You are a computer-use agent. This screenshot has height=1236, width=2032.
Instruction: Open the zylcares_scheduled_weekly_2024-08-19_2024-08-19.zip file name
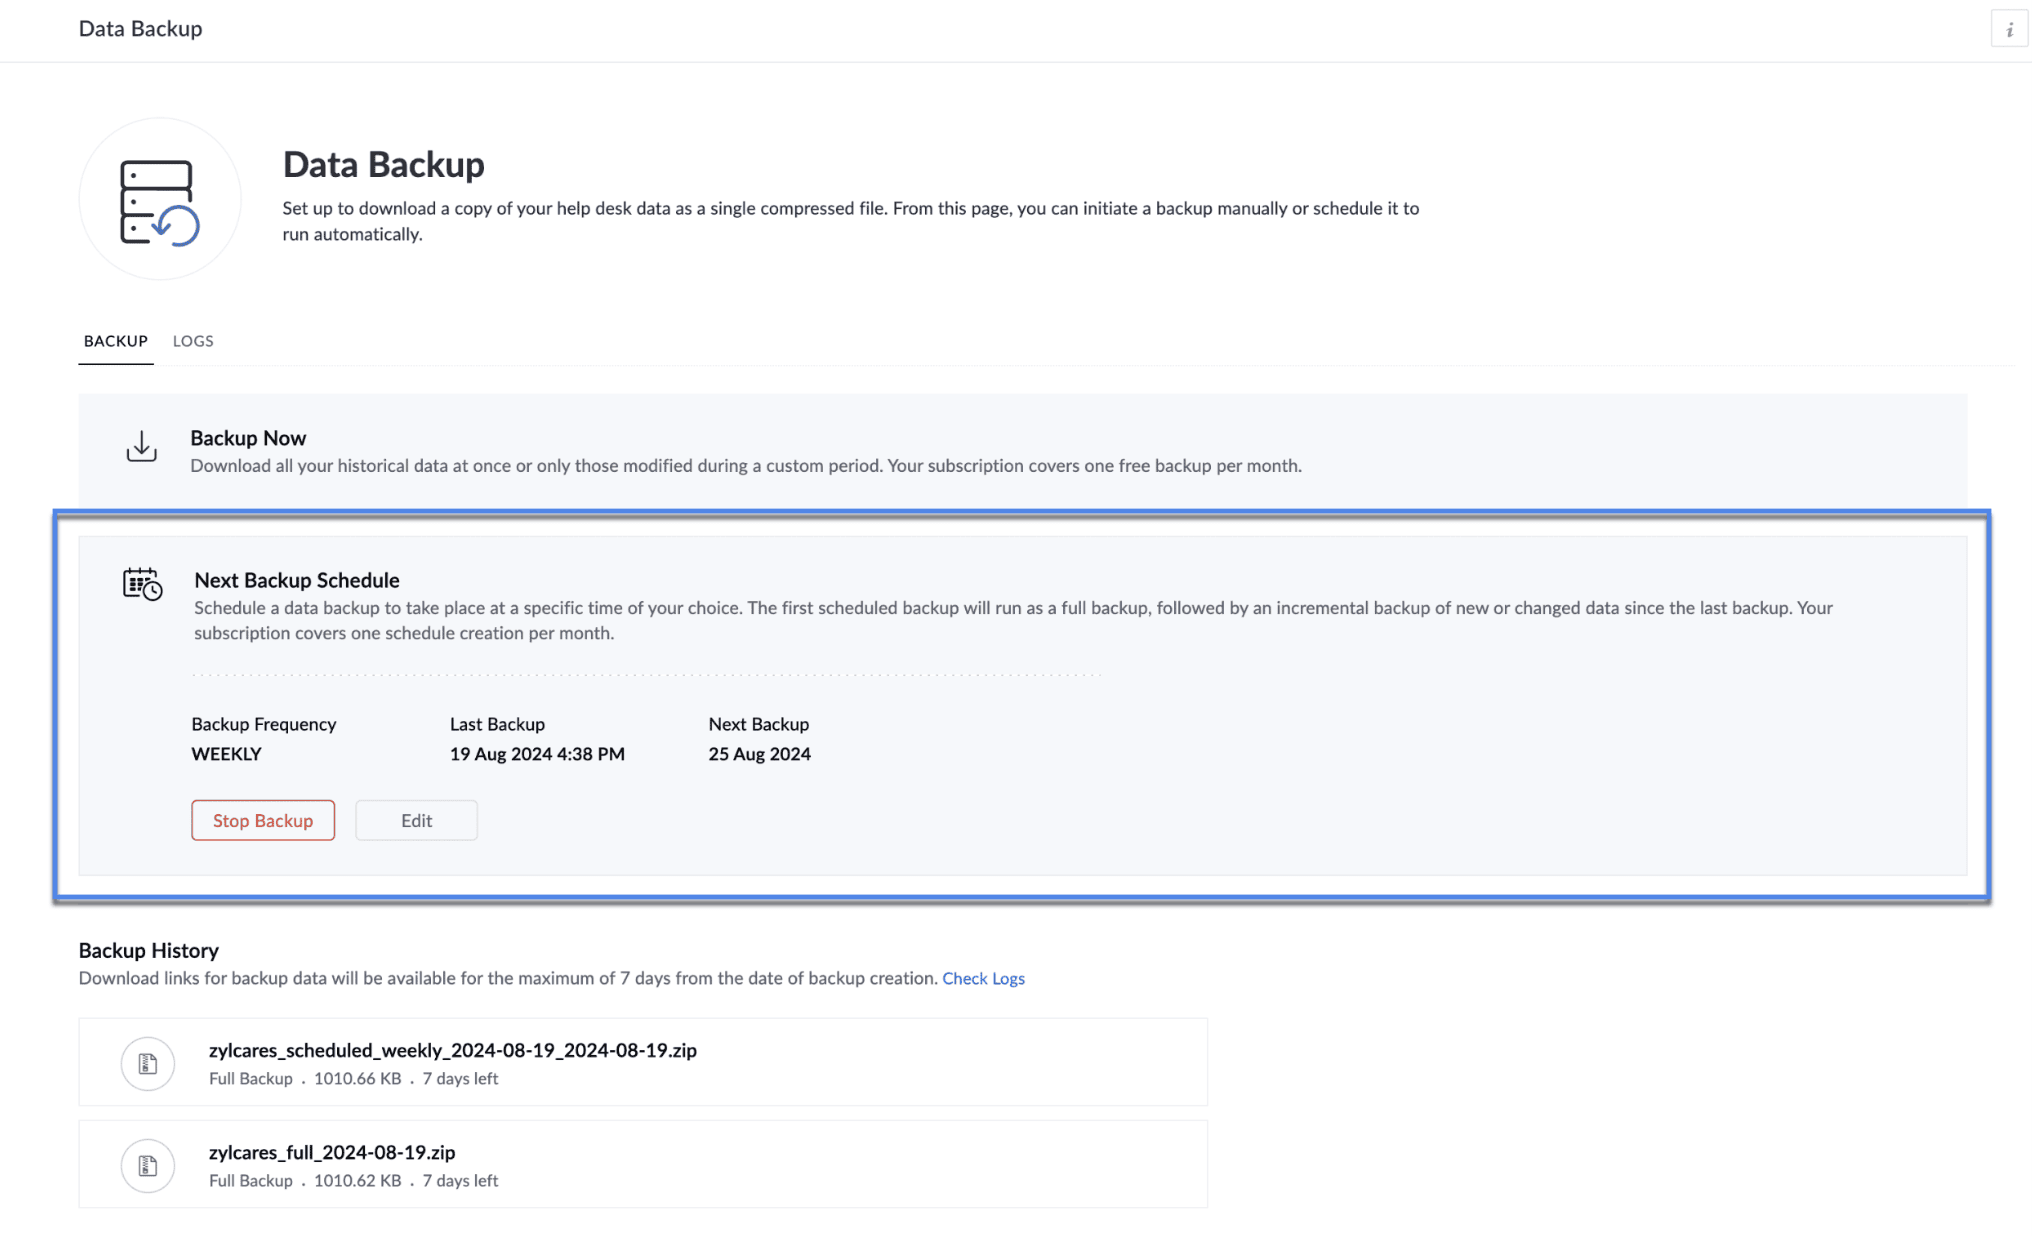point(452,1050)
